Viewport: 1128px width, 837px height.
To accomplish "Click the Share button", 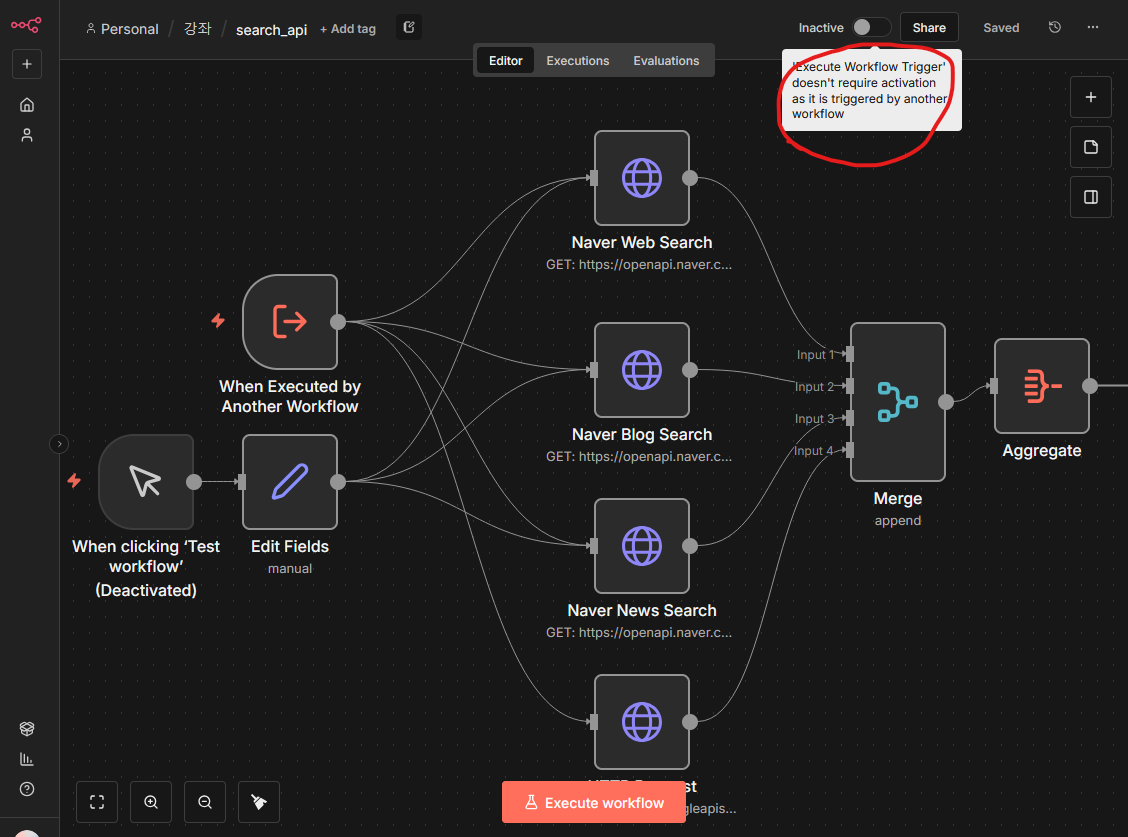I will click(x=929, y=27).
